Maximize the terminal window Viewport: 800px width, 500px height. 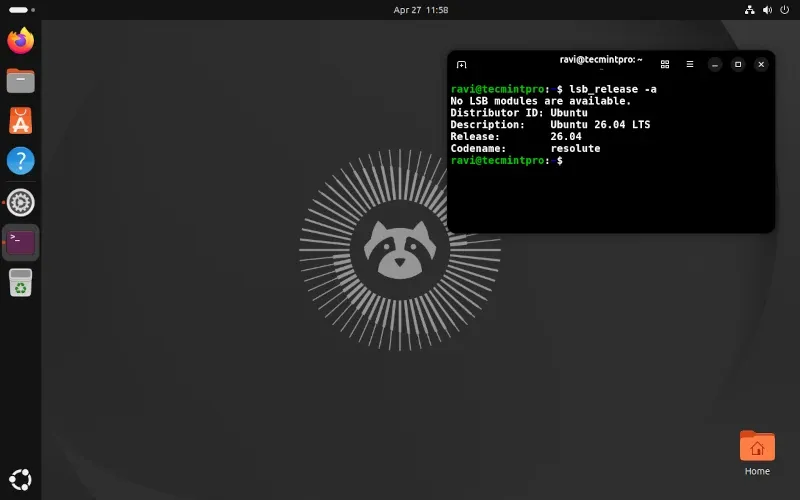click(738, 64)
